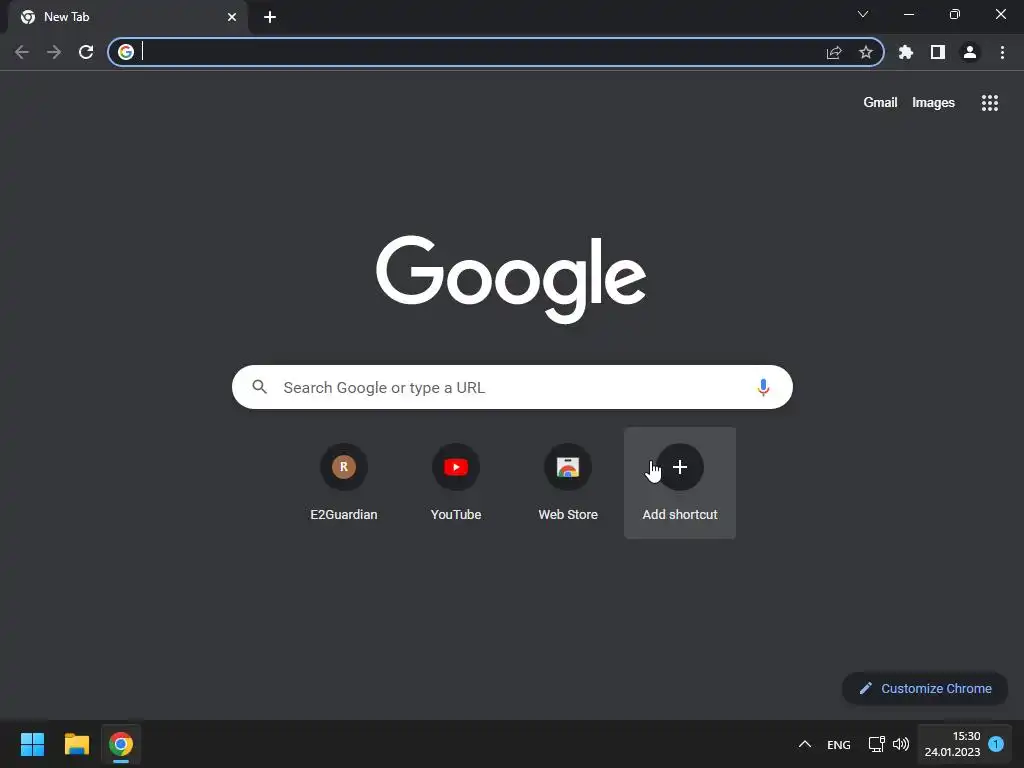The width and height of the screenshot is (1024, 768).
Task: Select the New Tab tab
Action: (128, 17)
